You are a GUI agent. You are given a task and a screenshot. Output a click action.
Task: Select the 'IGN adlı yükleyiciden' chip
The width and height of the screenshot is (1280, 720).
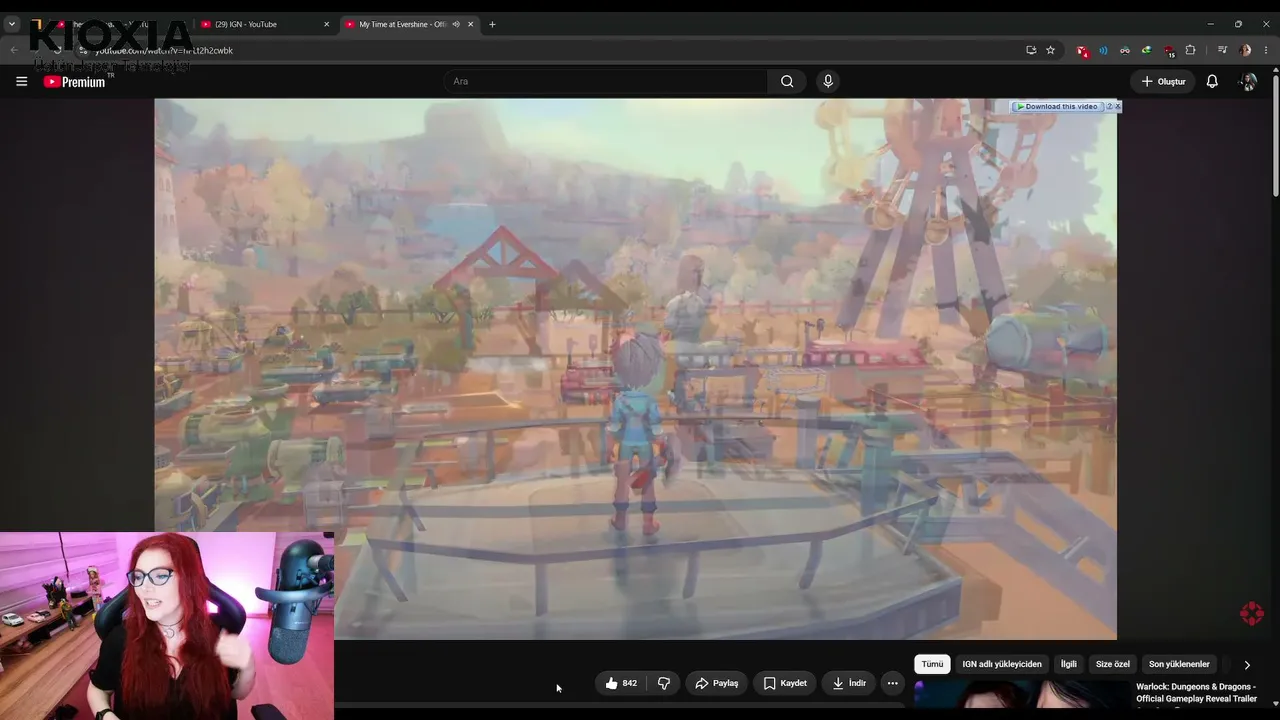point(1002,664)
